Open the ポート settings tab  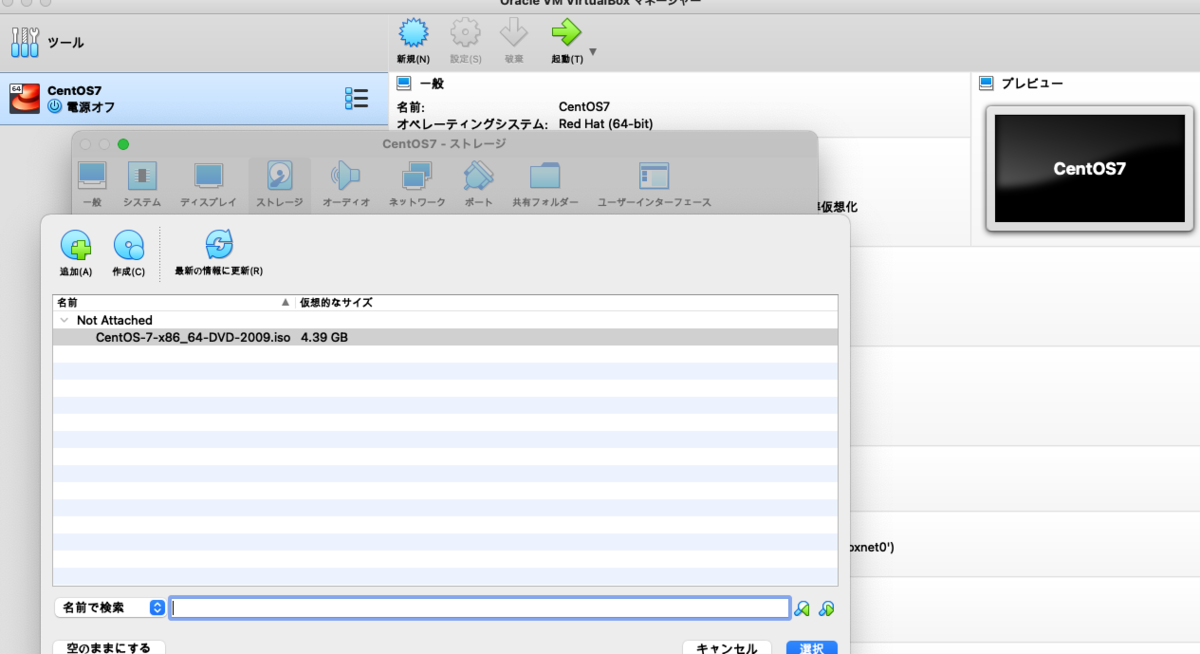479,185
